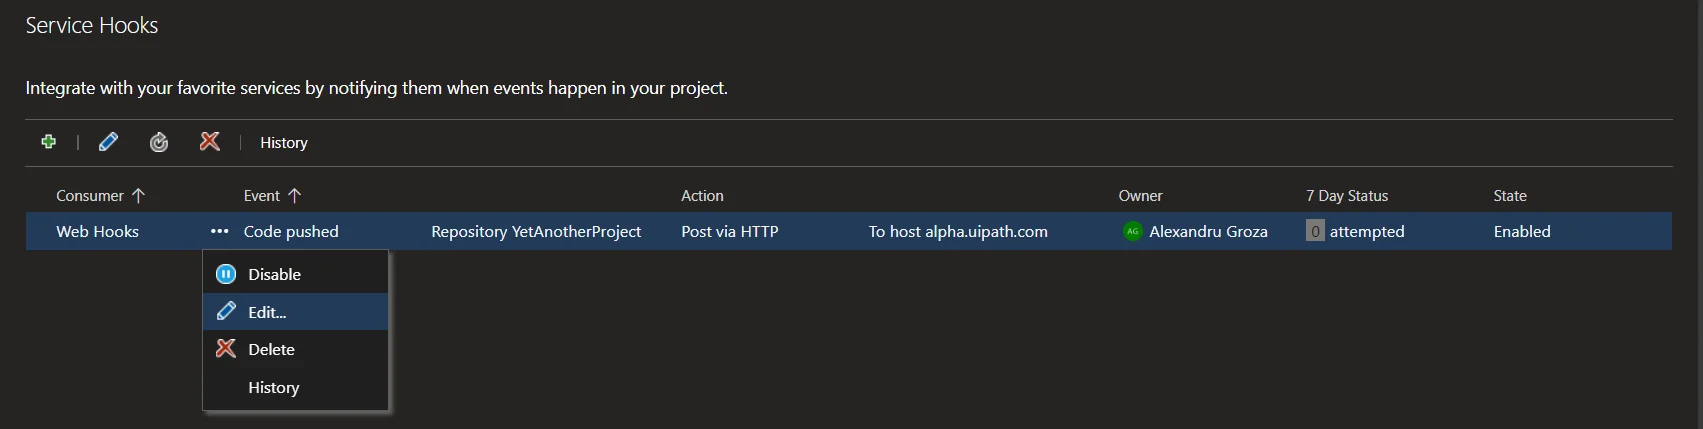This screenshot has width=1703, height=429.
Task: Sort by the Event column header
Action: click(262, 196)
